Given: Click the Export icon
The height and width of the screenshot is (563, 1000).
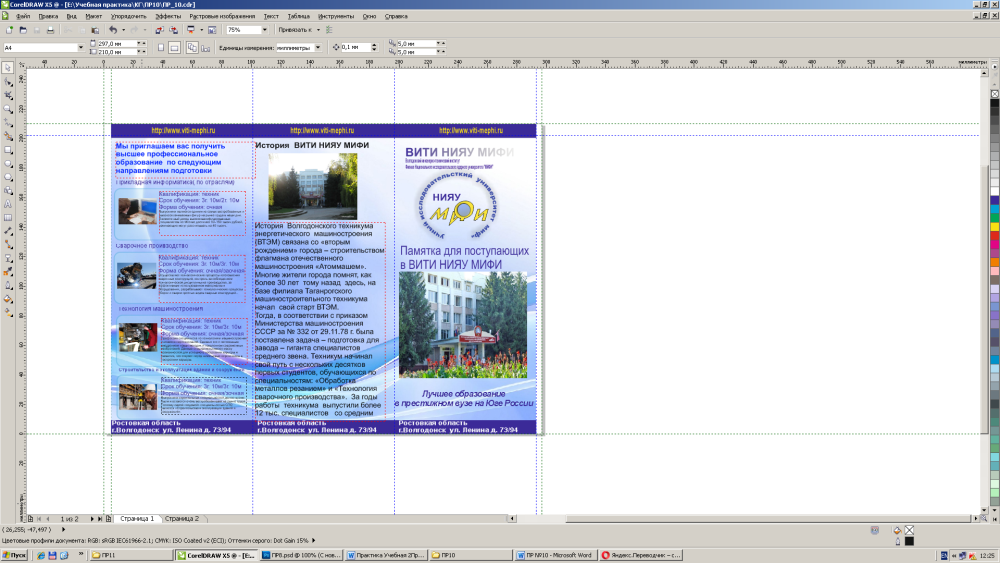Looking at the screenshot, I should point(173,30).
